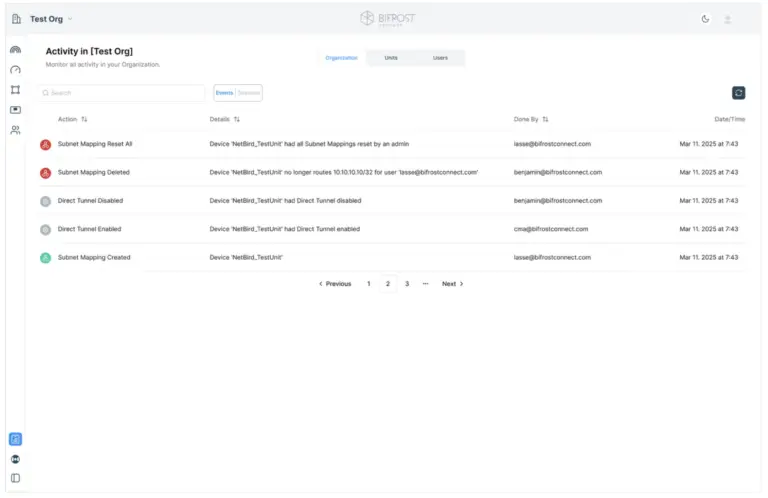This screenshot has width=768, height=498.
Task: Open the screen display icon in sidebar
Action: (16, 110)
